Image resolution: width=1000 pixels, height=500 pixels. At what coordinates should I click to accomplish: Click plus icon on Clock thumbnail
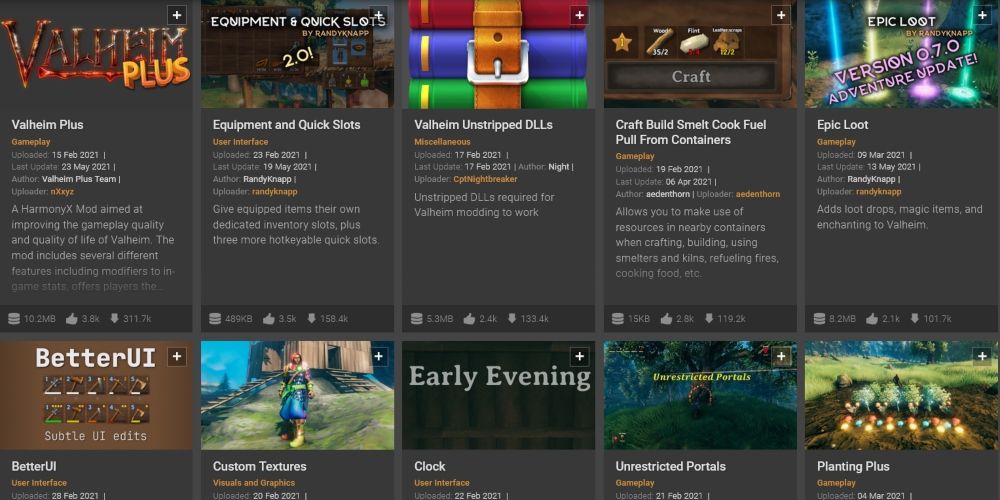579,357
